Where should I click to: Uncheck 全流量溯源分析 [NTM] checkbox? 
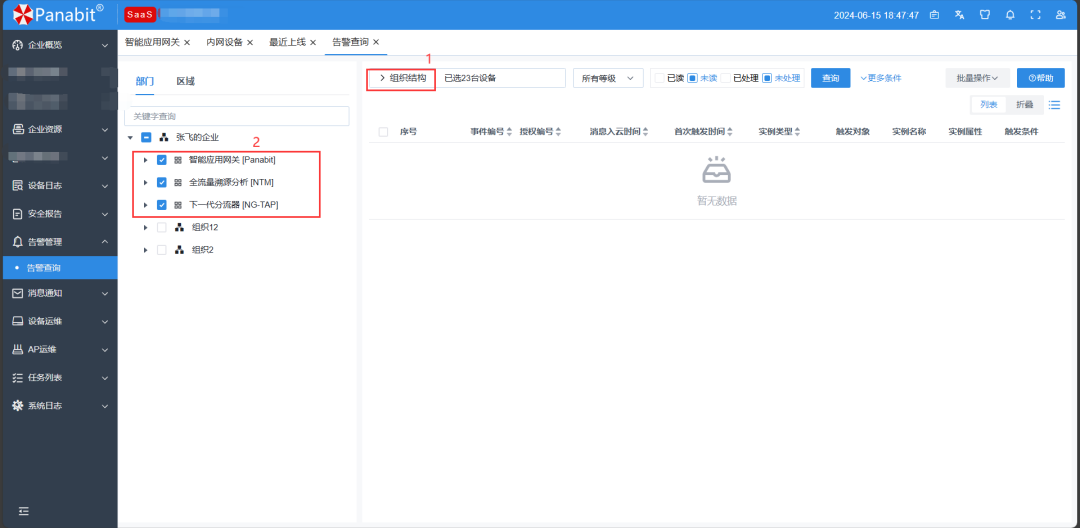click(x=162, y=182)
